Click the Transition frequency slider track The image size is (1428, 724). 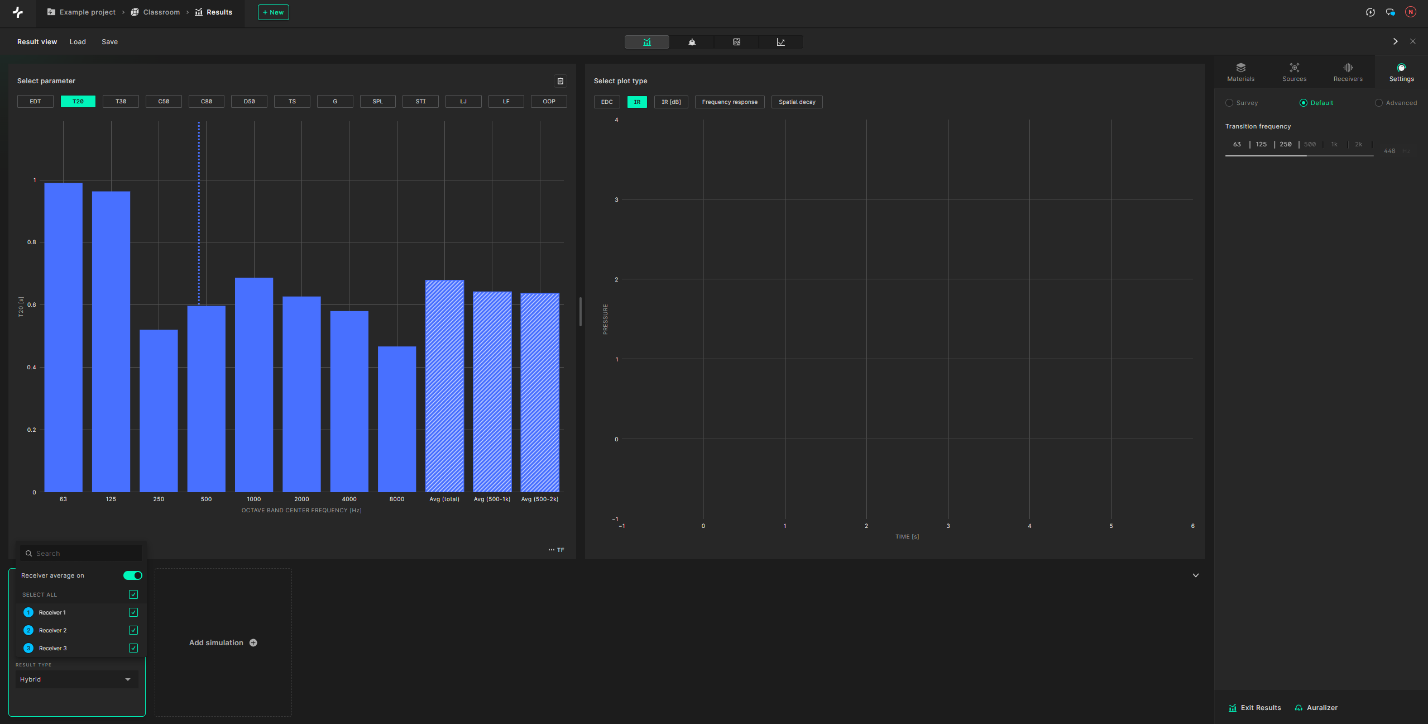tap(1299, 155)
